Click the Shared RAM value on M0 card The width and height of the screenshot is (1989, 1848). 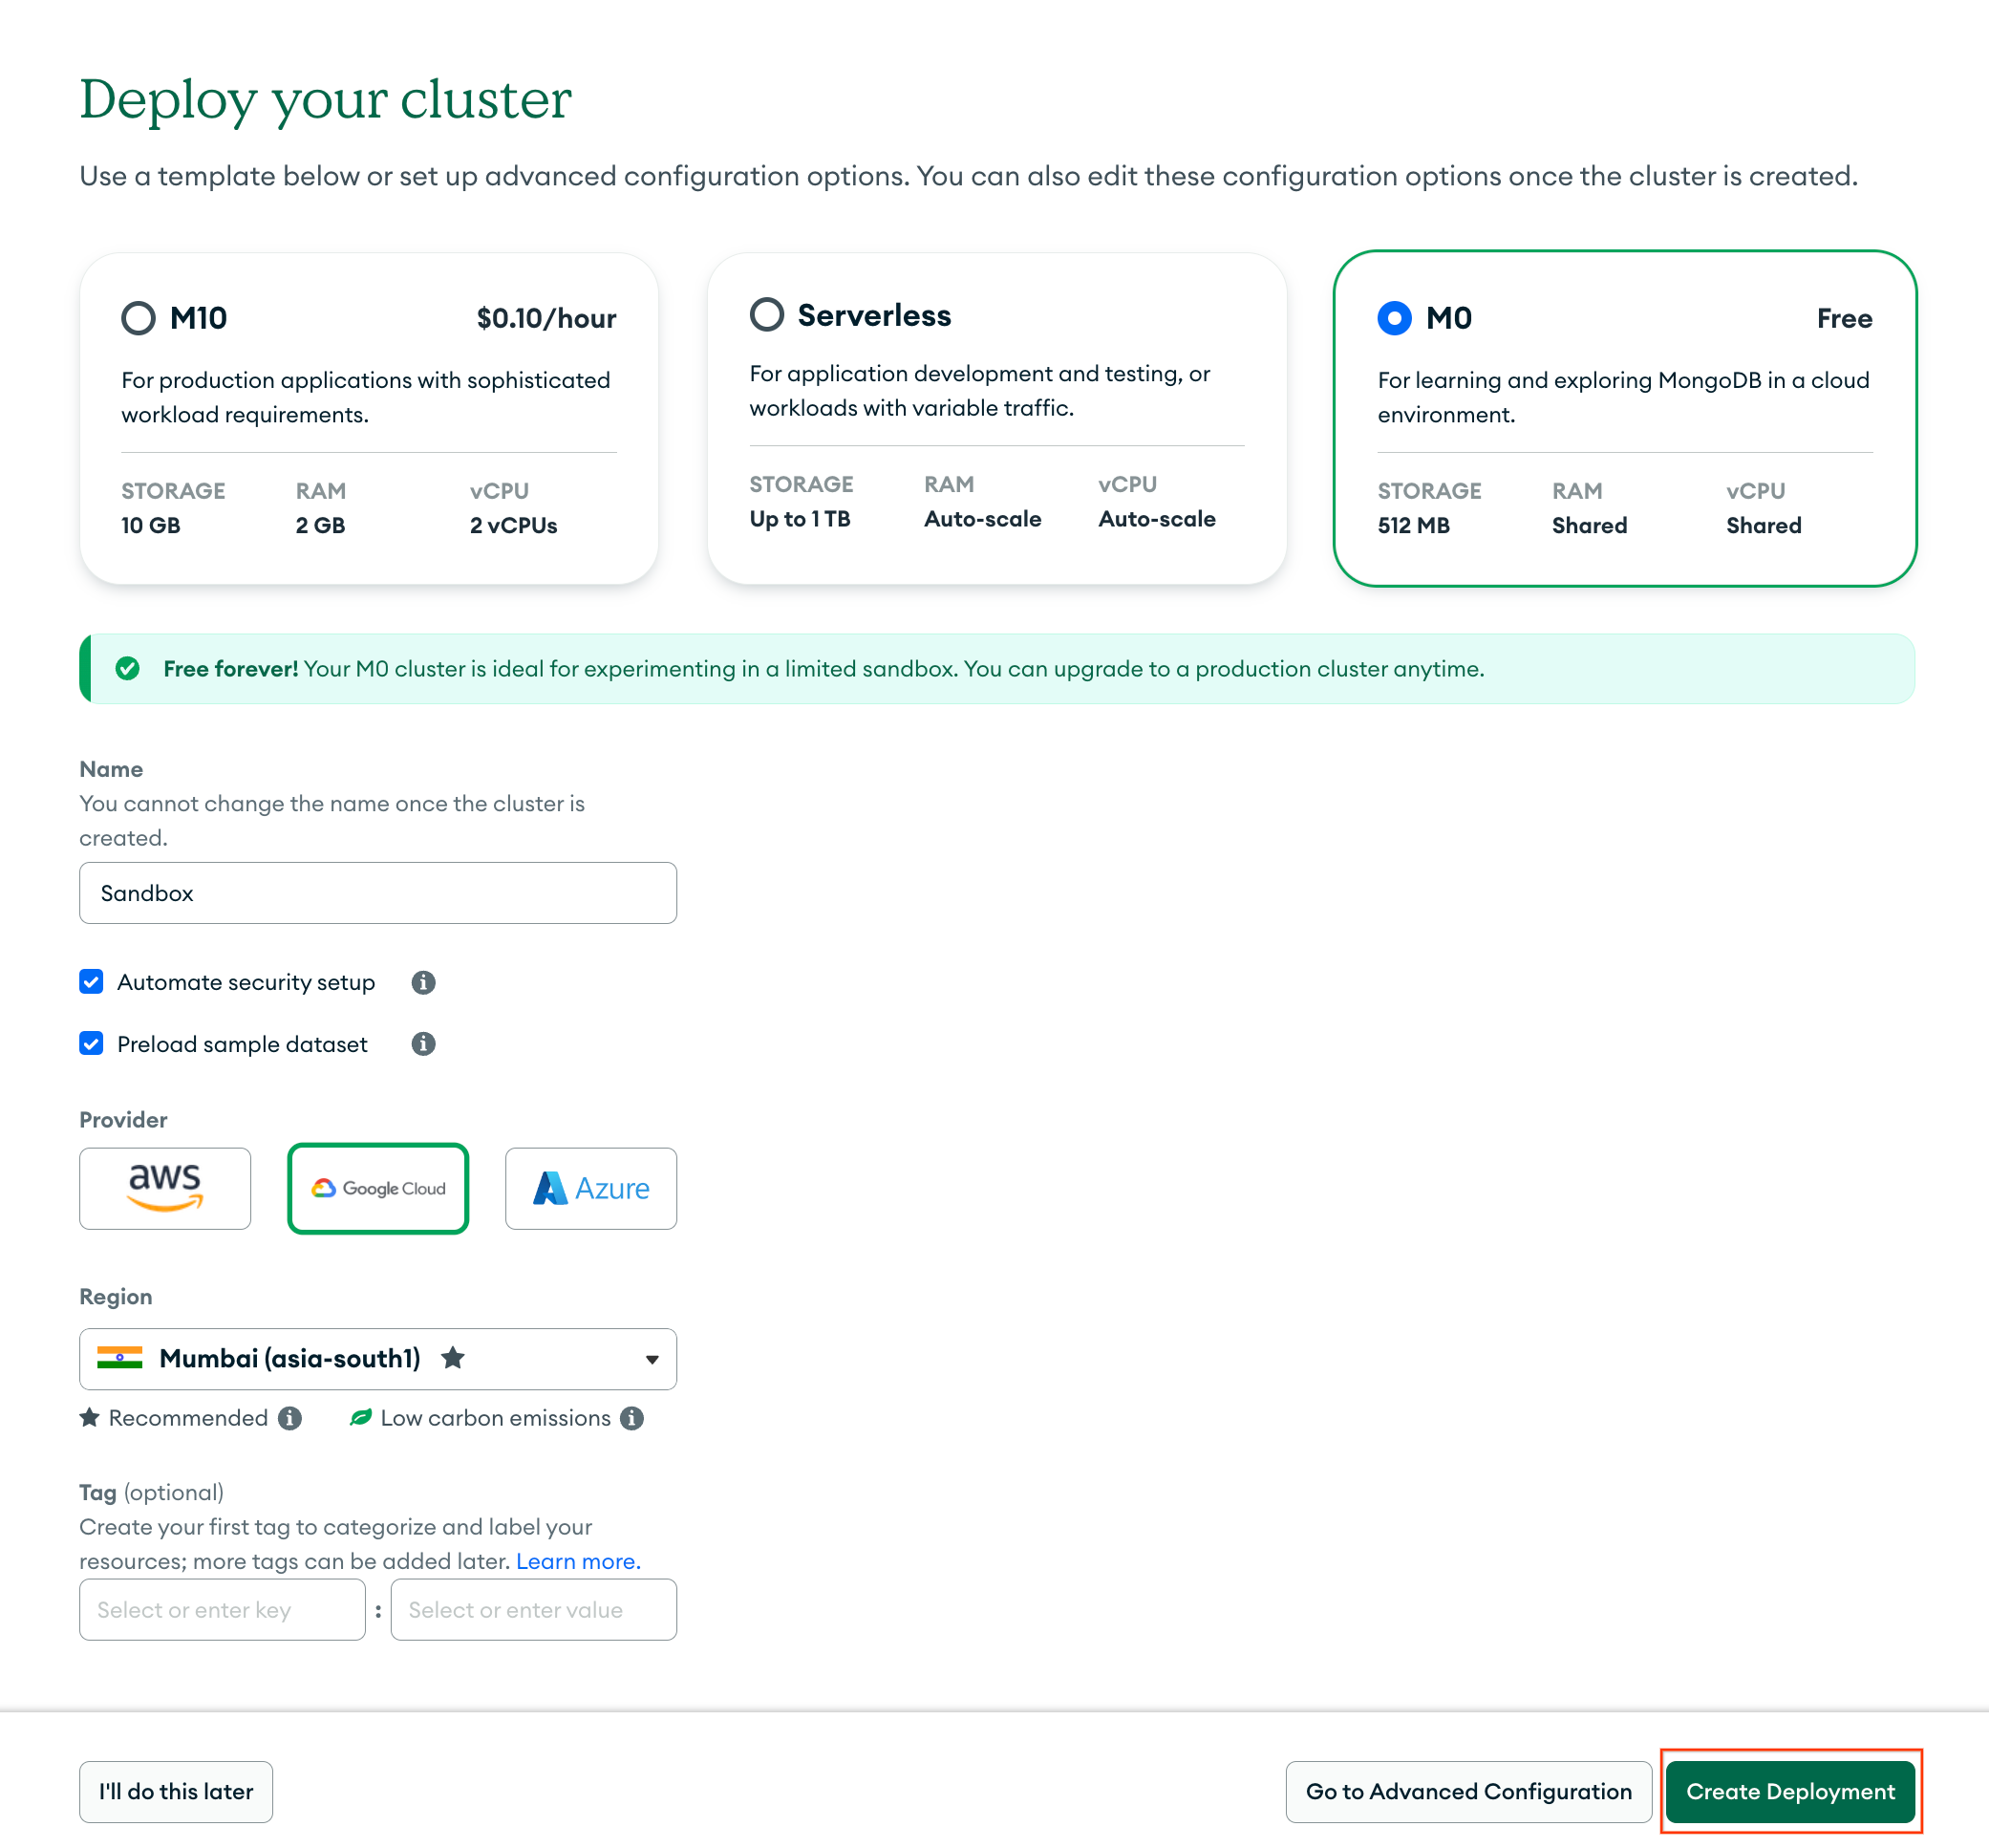click(1589, 525)
